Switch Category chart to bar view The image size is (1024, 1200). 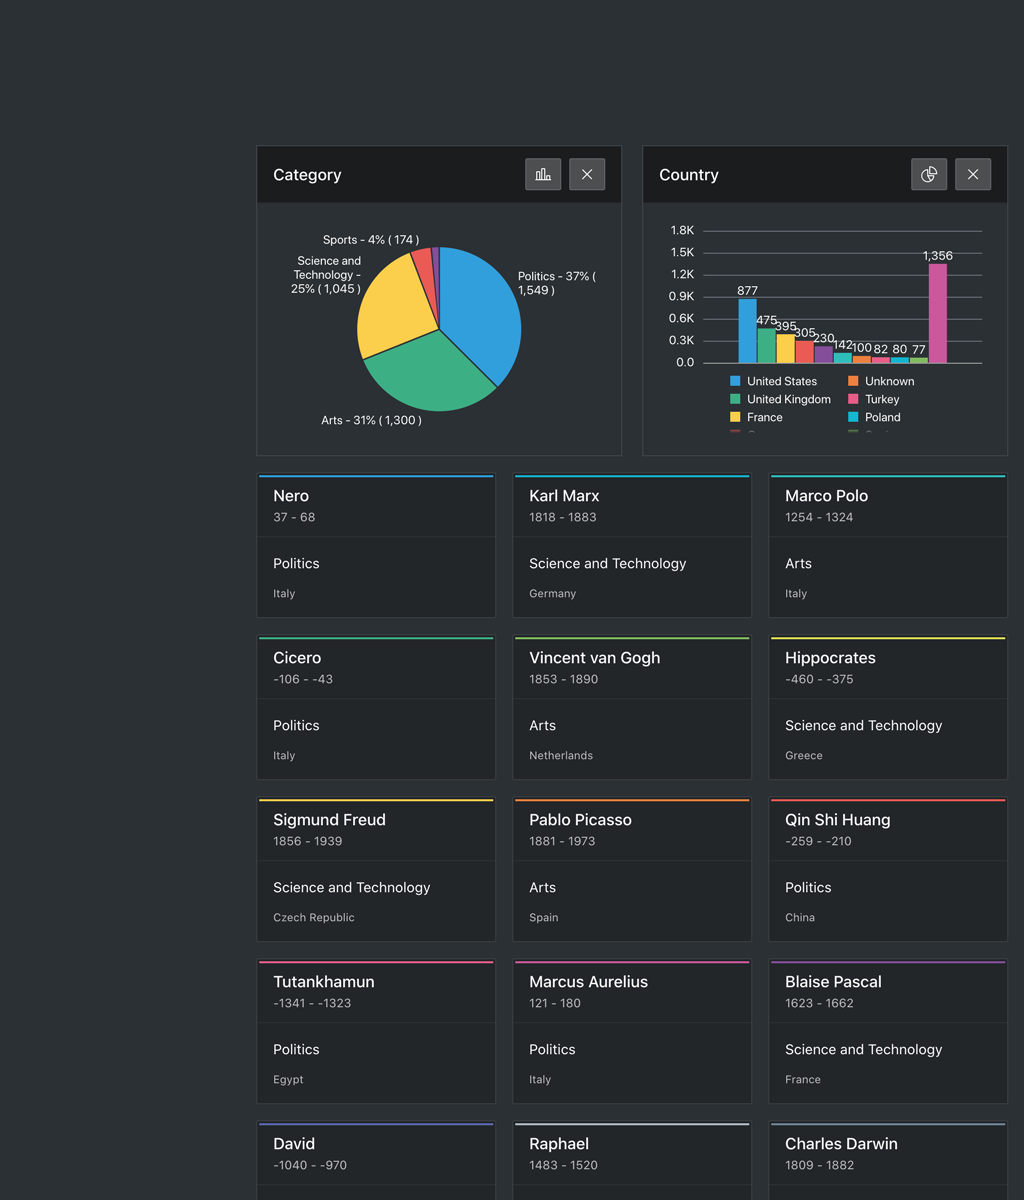pos(543,174)
